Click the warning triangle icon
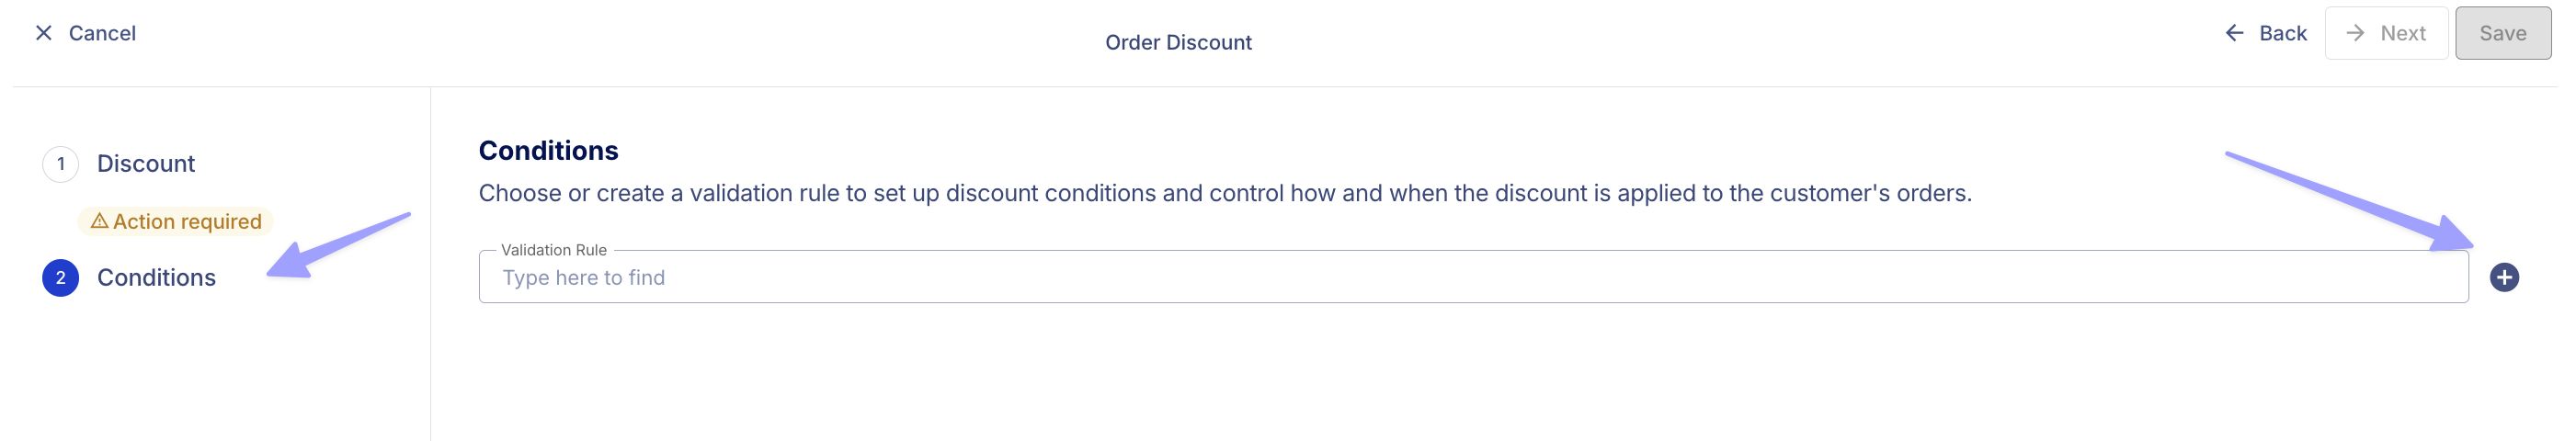The image size is (2576, 441). [x=99, y=221]
